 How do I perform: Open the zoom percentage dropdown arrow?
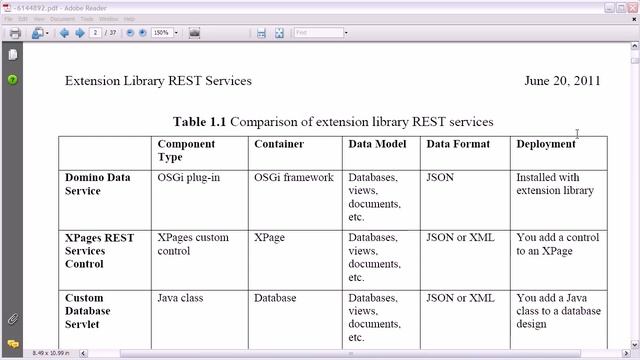[176, 33]
